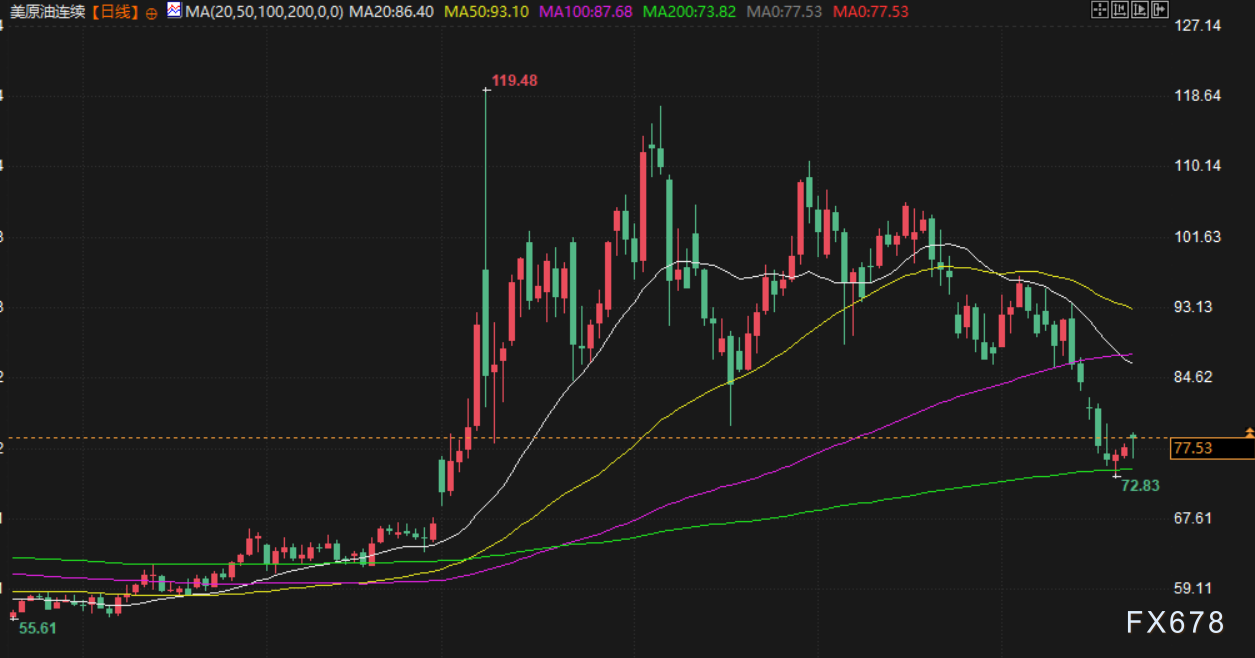Click the orange plus circle next to 日线
This screenshot has width=1255, height=658.
point(151,12)
